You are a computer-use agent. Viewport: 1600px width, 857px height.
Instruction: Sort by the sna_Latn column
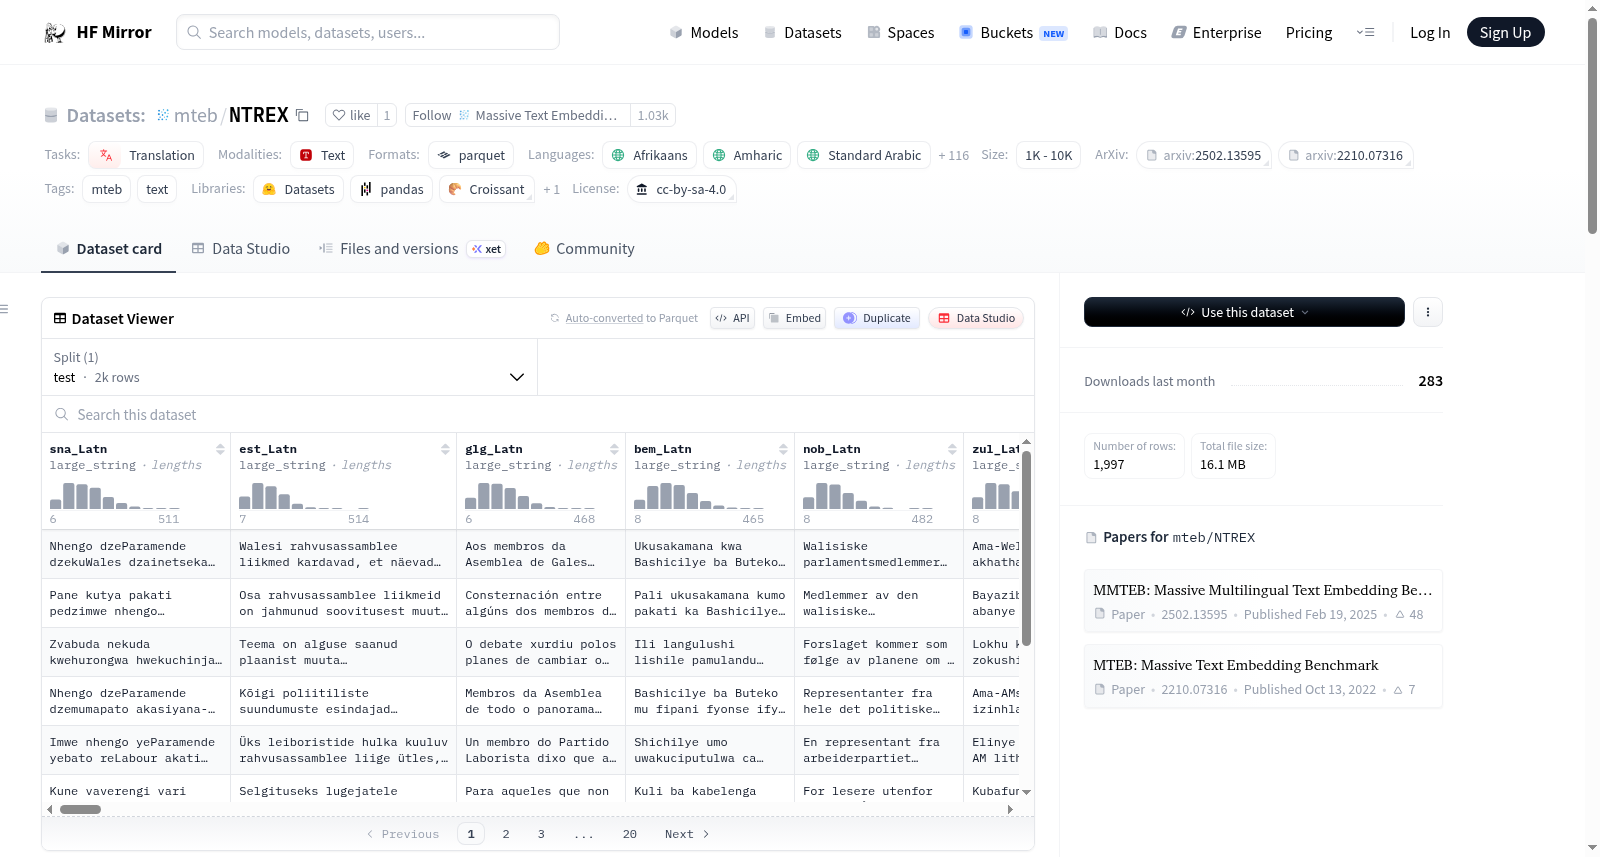[x=220, y=449]
